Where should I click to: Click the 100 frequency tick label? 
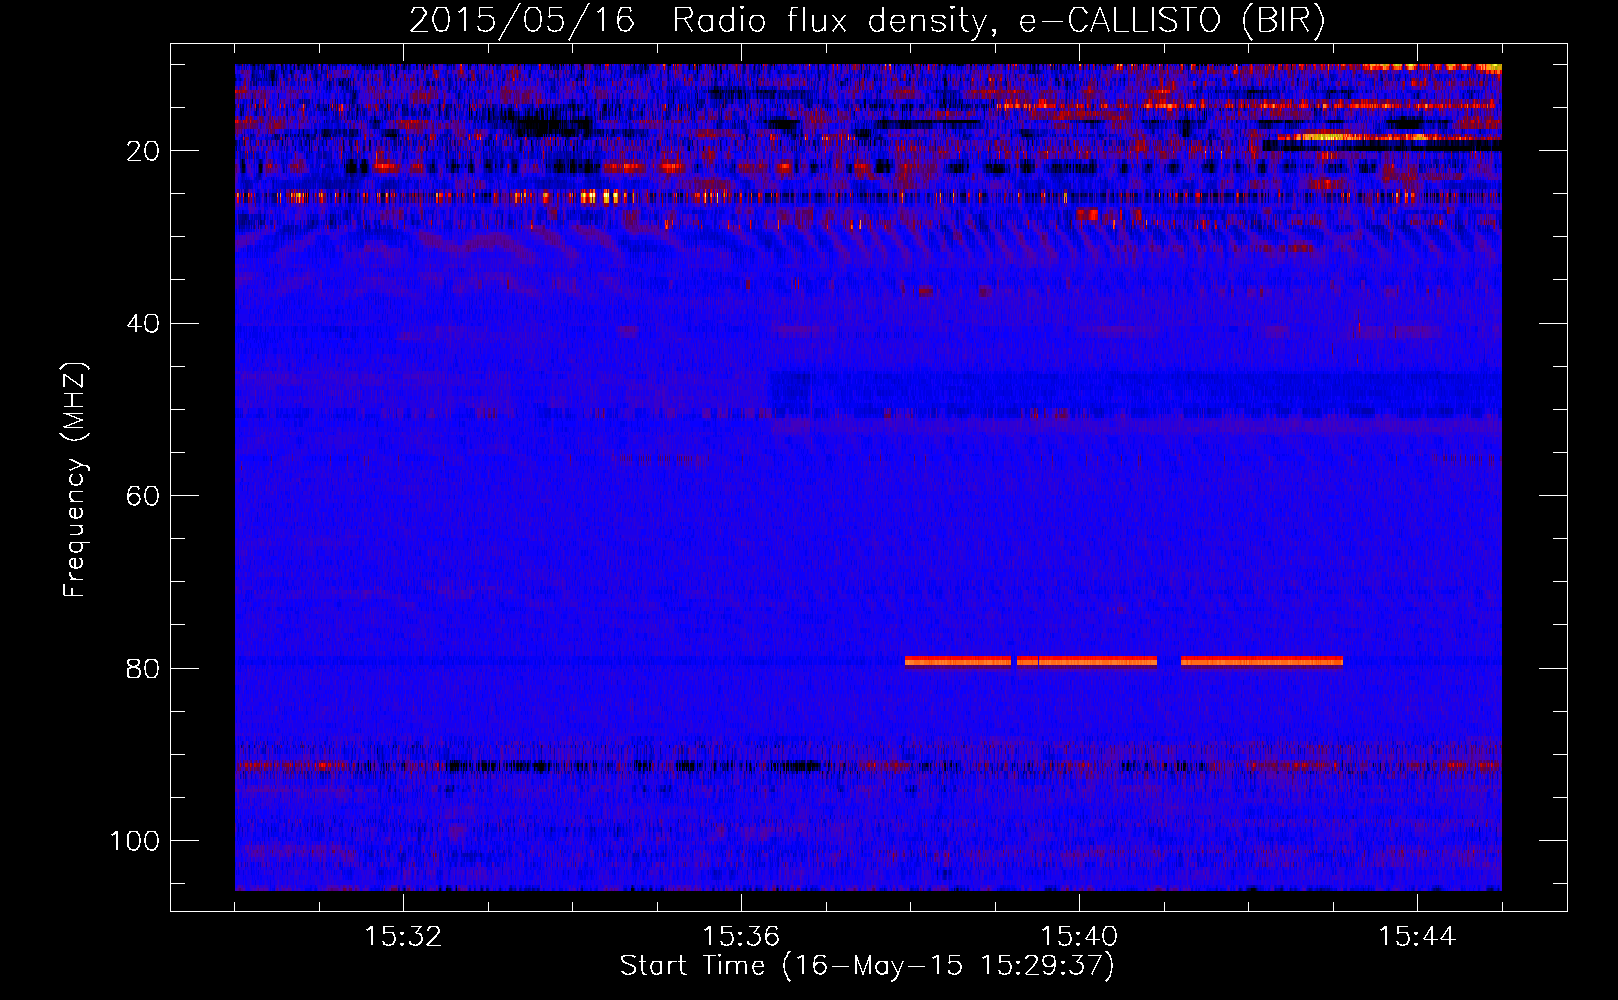click(x=135, y=841)
